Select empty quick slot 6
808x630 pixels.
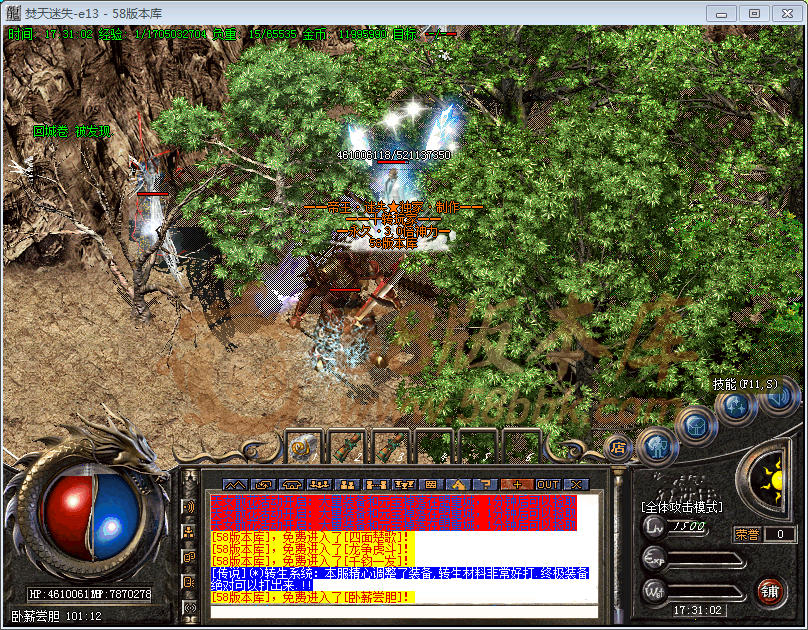[x=520, y=447]
